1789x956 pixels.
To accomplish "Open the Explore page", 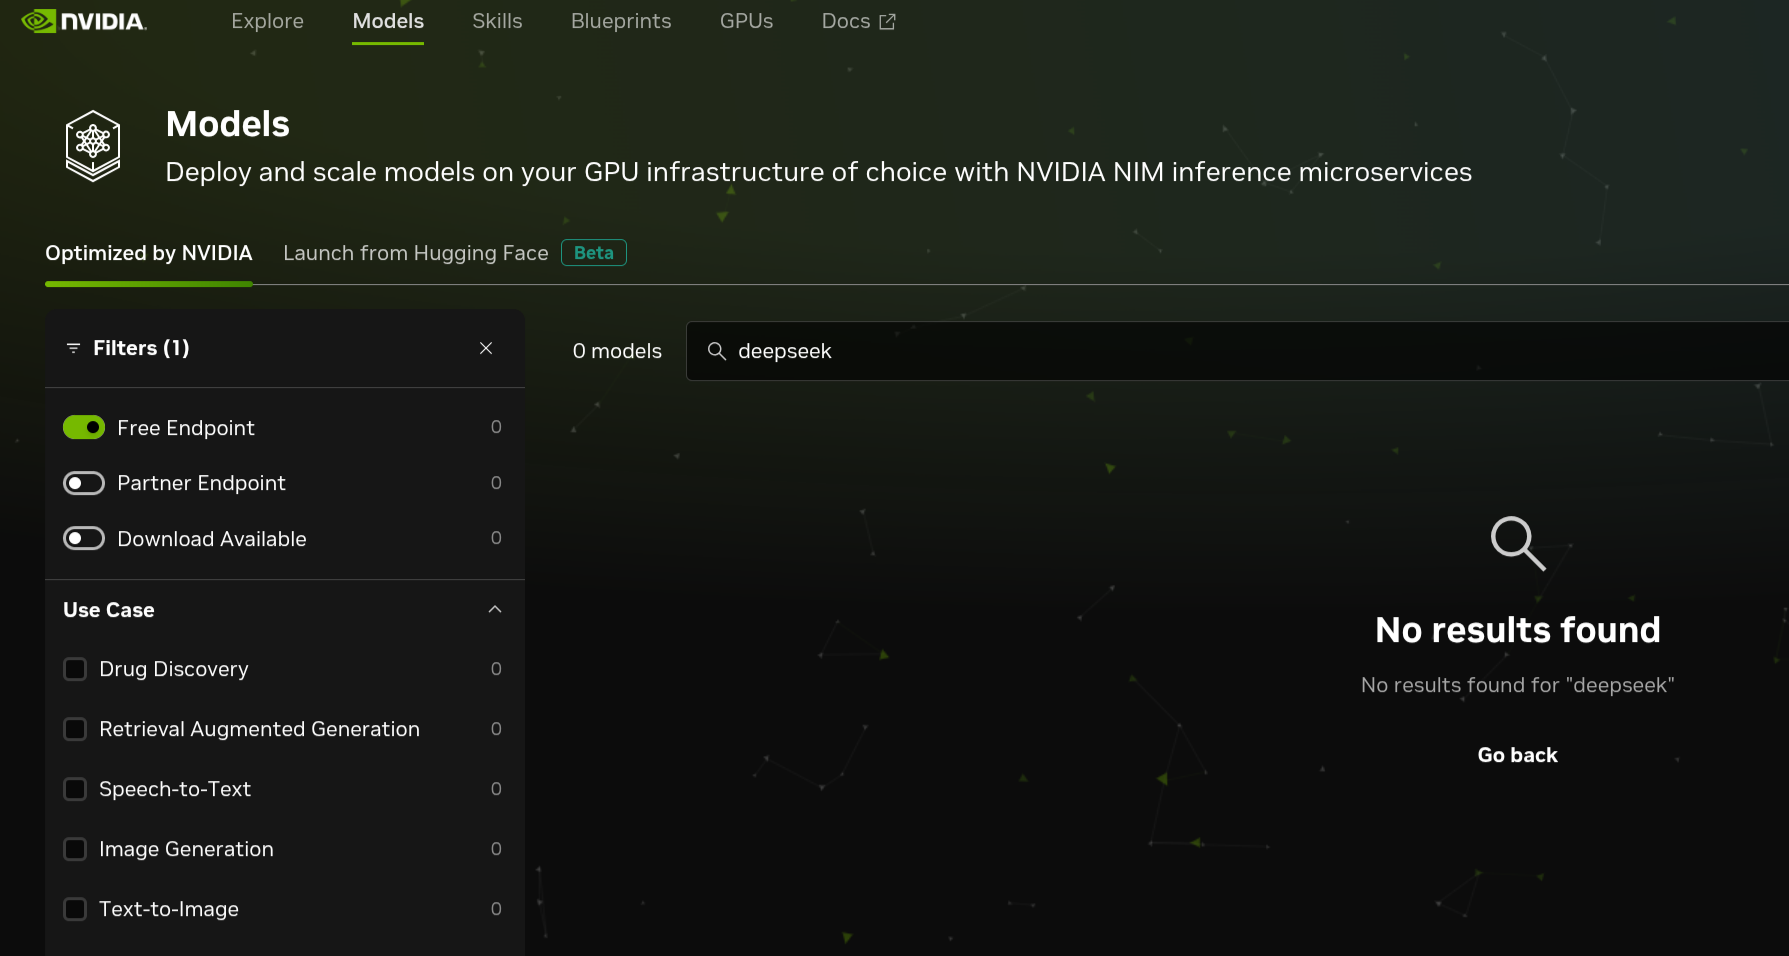I will click(267, 21).
